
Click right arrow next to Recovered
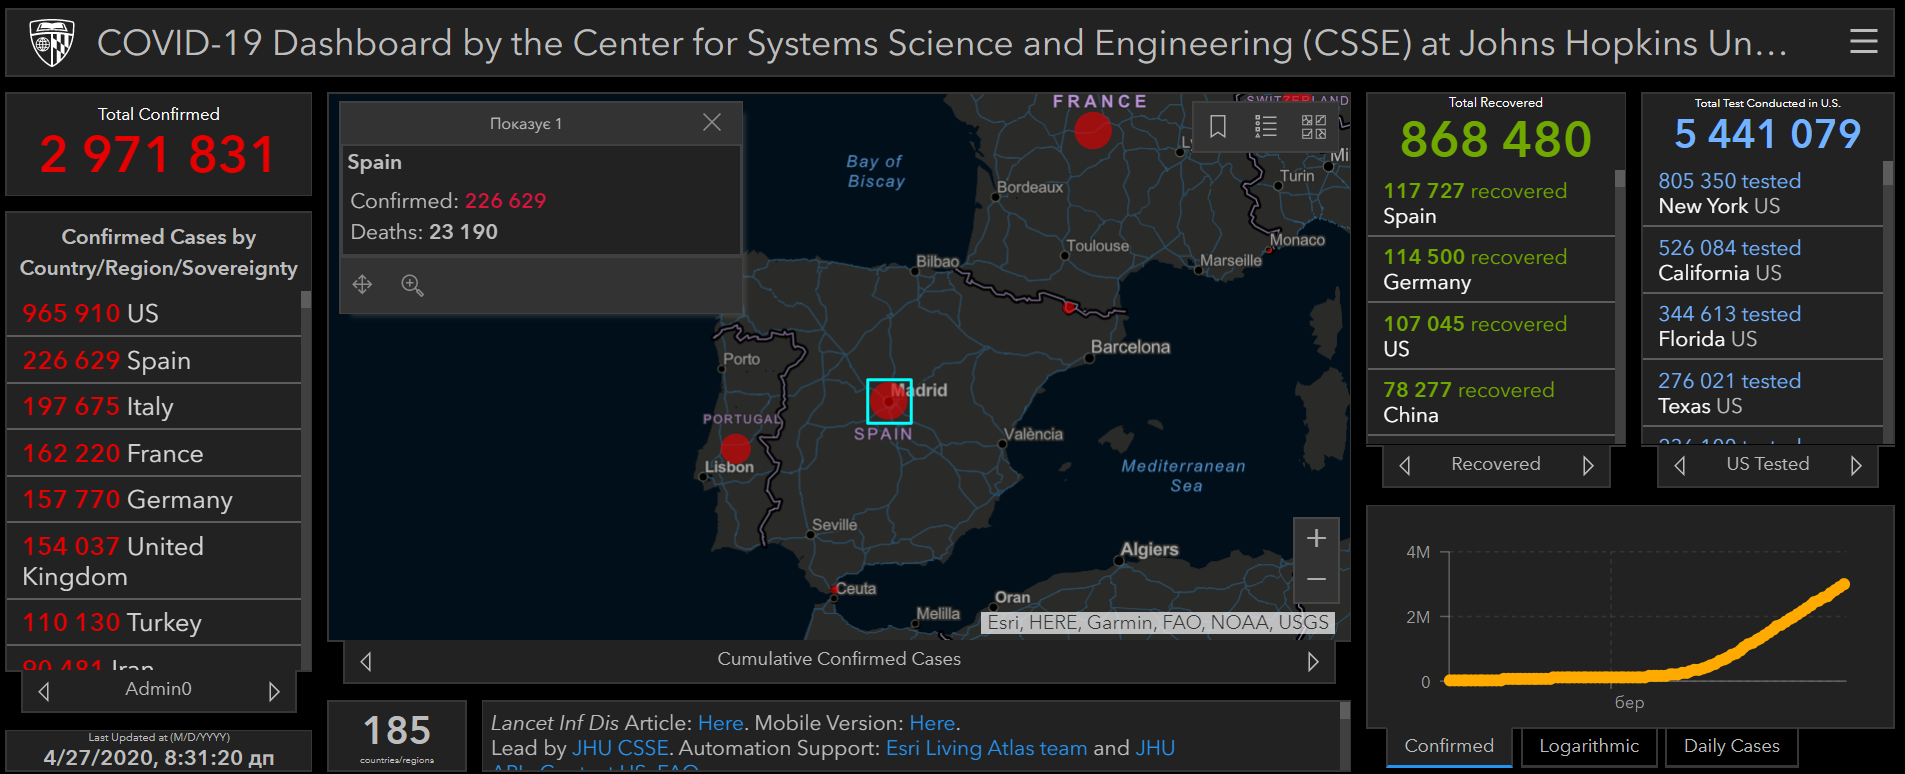pos(1588,465)
